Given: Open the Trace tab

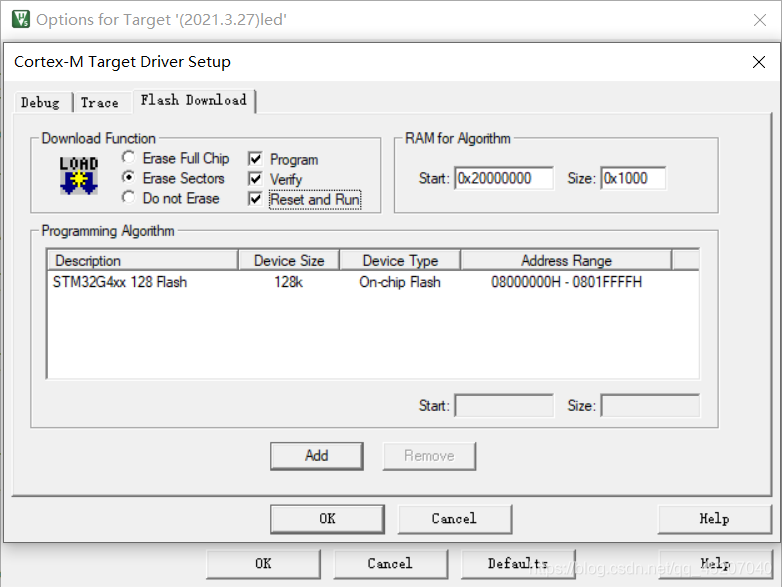Looking at the screenshot, I should (x=100, y=103).
